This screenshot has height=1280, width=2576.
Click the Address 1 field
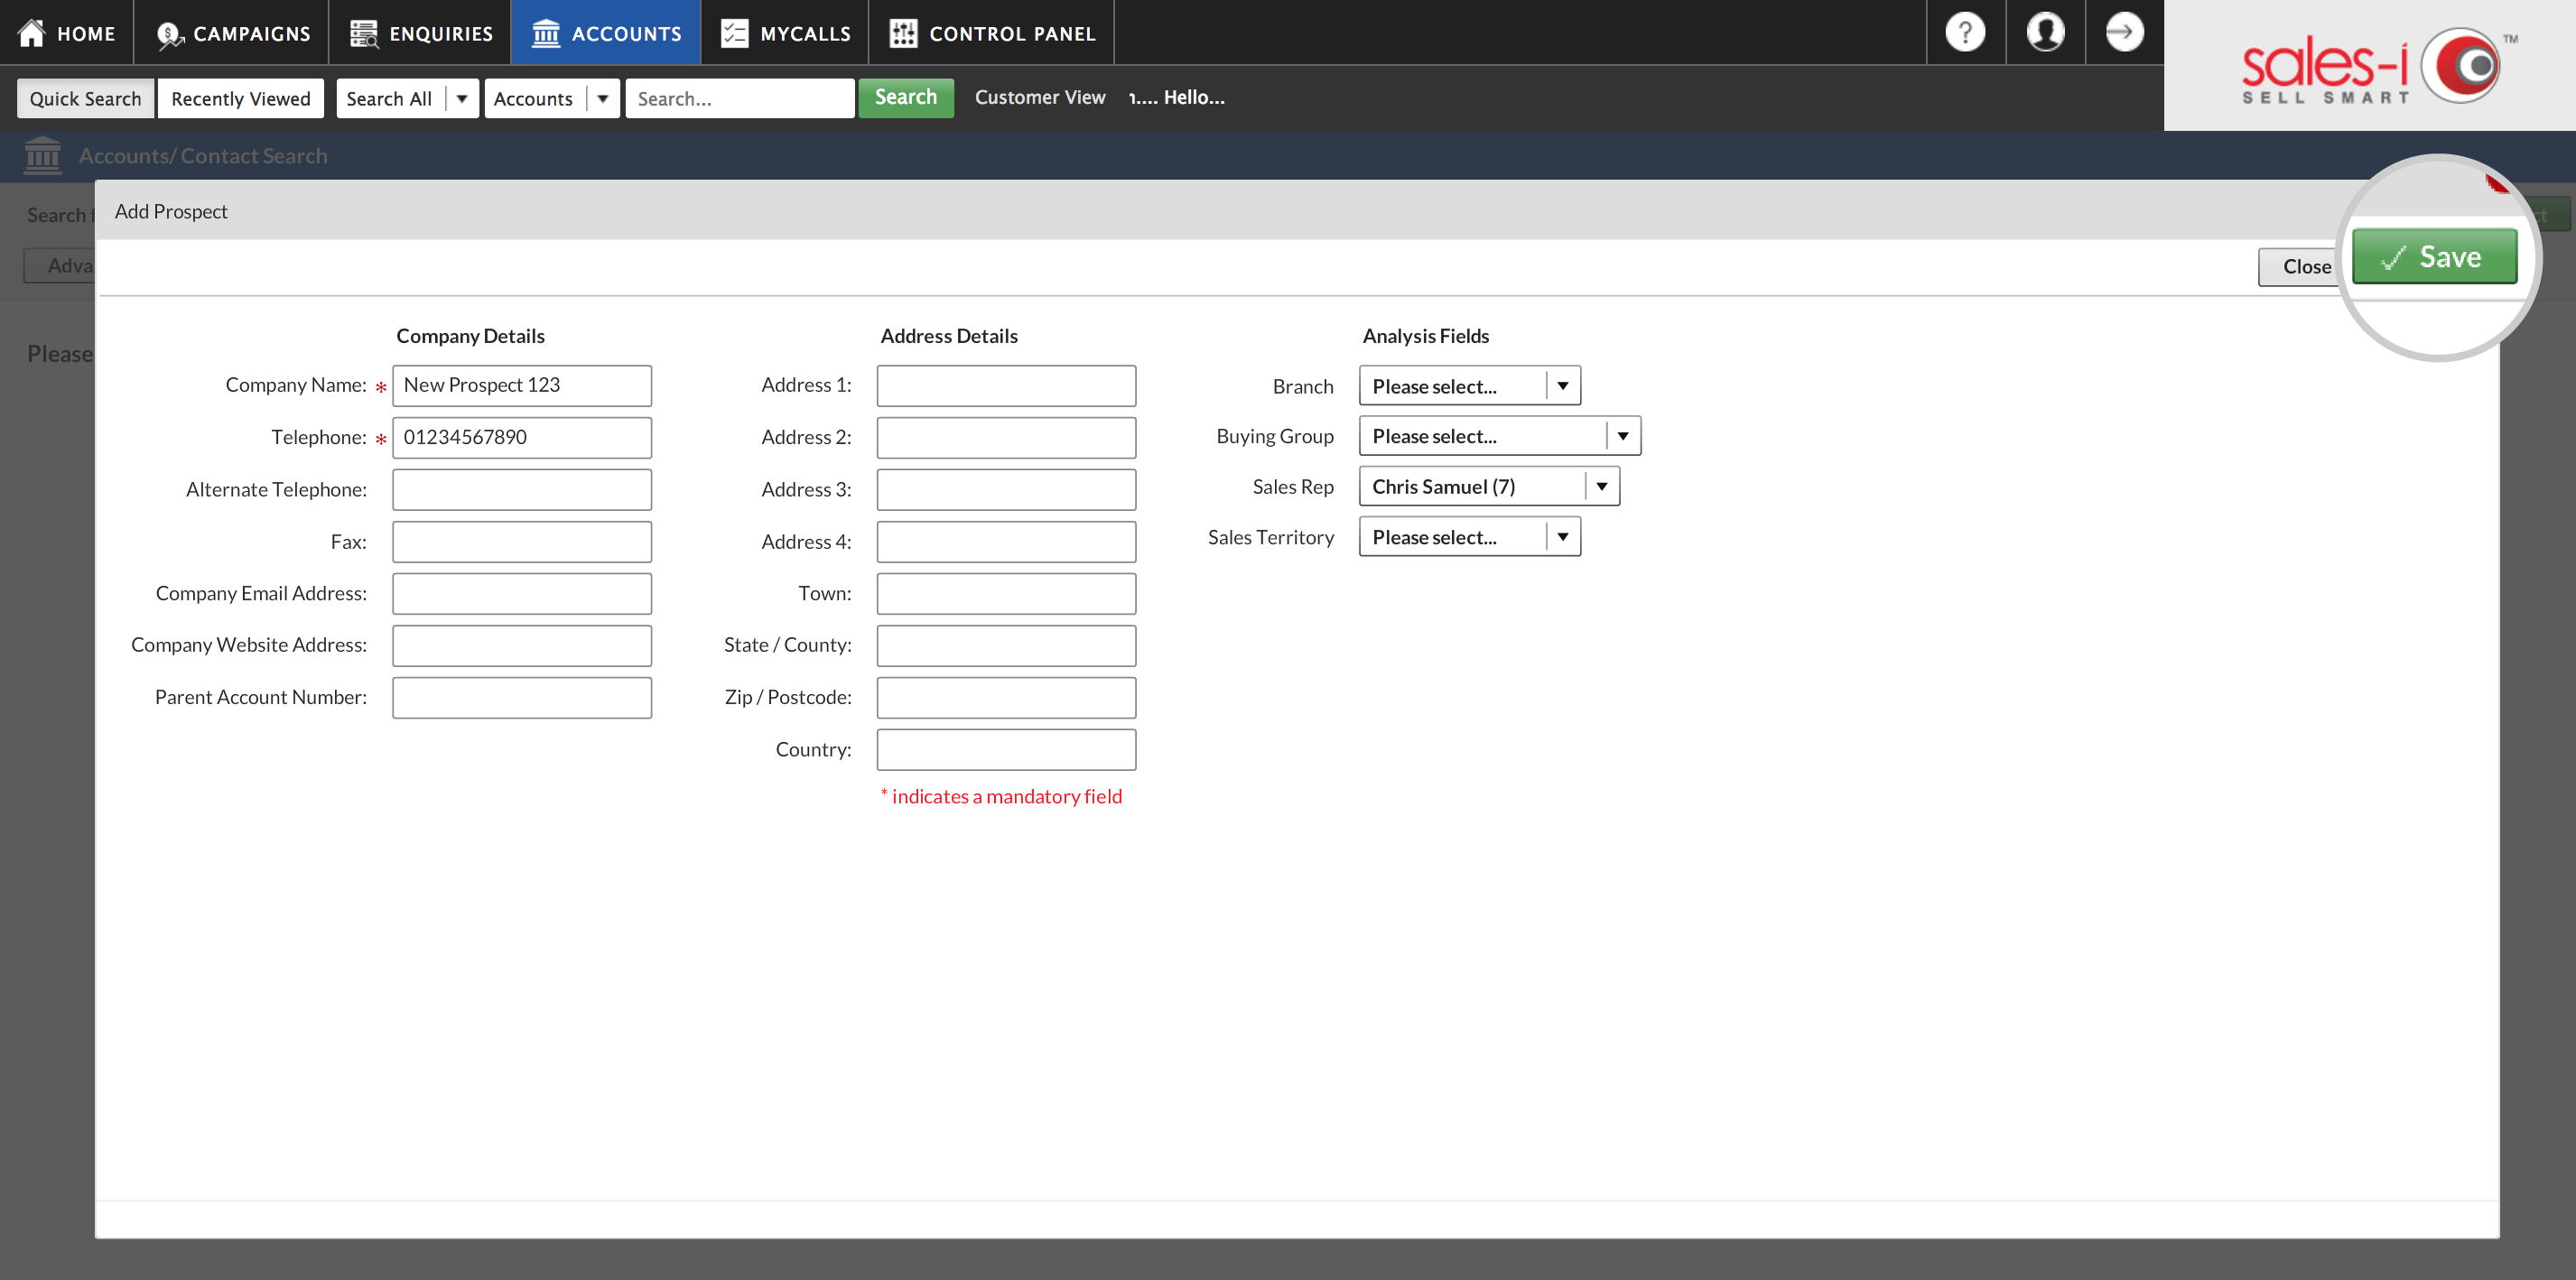tap(1006, 385)
